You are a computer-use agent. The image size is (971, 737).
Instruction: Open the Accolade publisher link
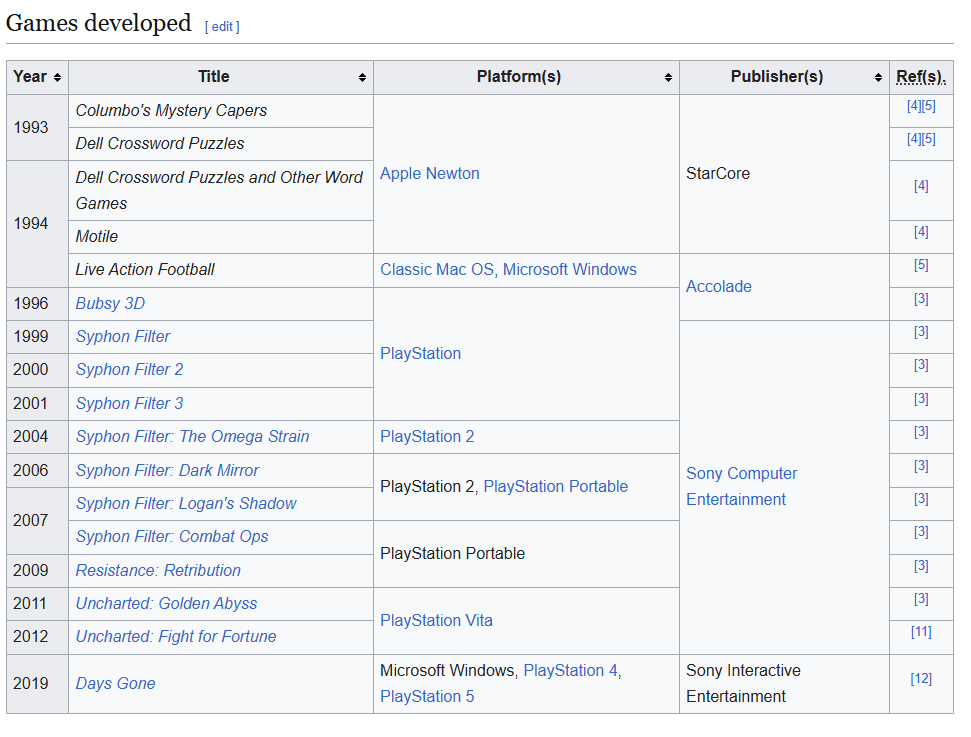click(719, 286)
